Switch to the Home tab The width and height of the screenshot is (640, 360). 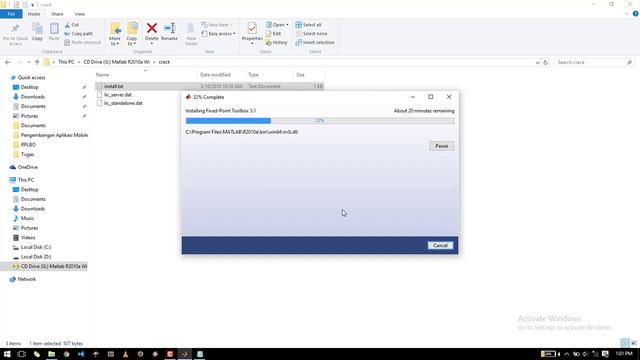34,14
